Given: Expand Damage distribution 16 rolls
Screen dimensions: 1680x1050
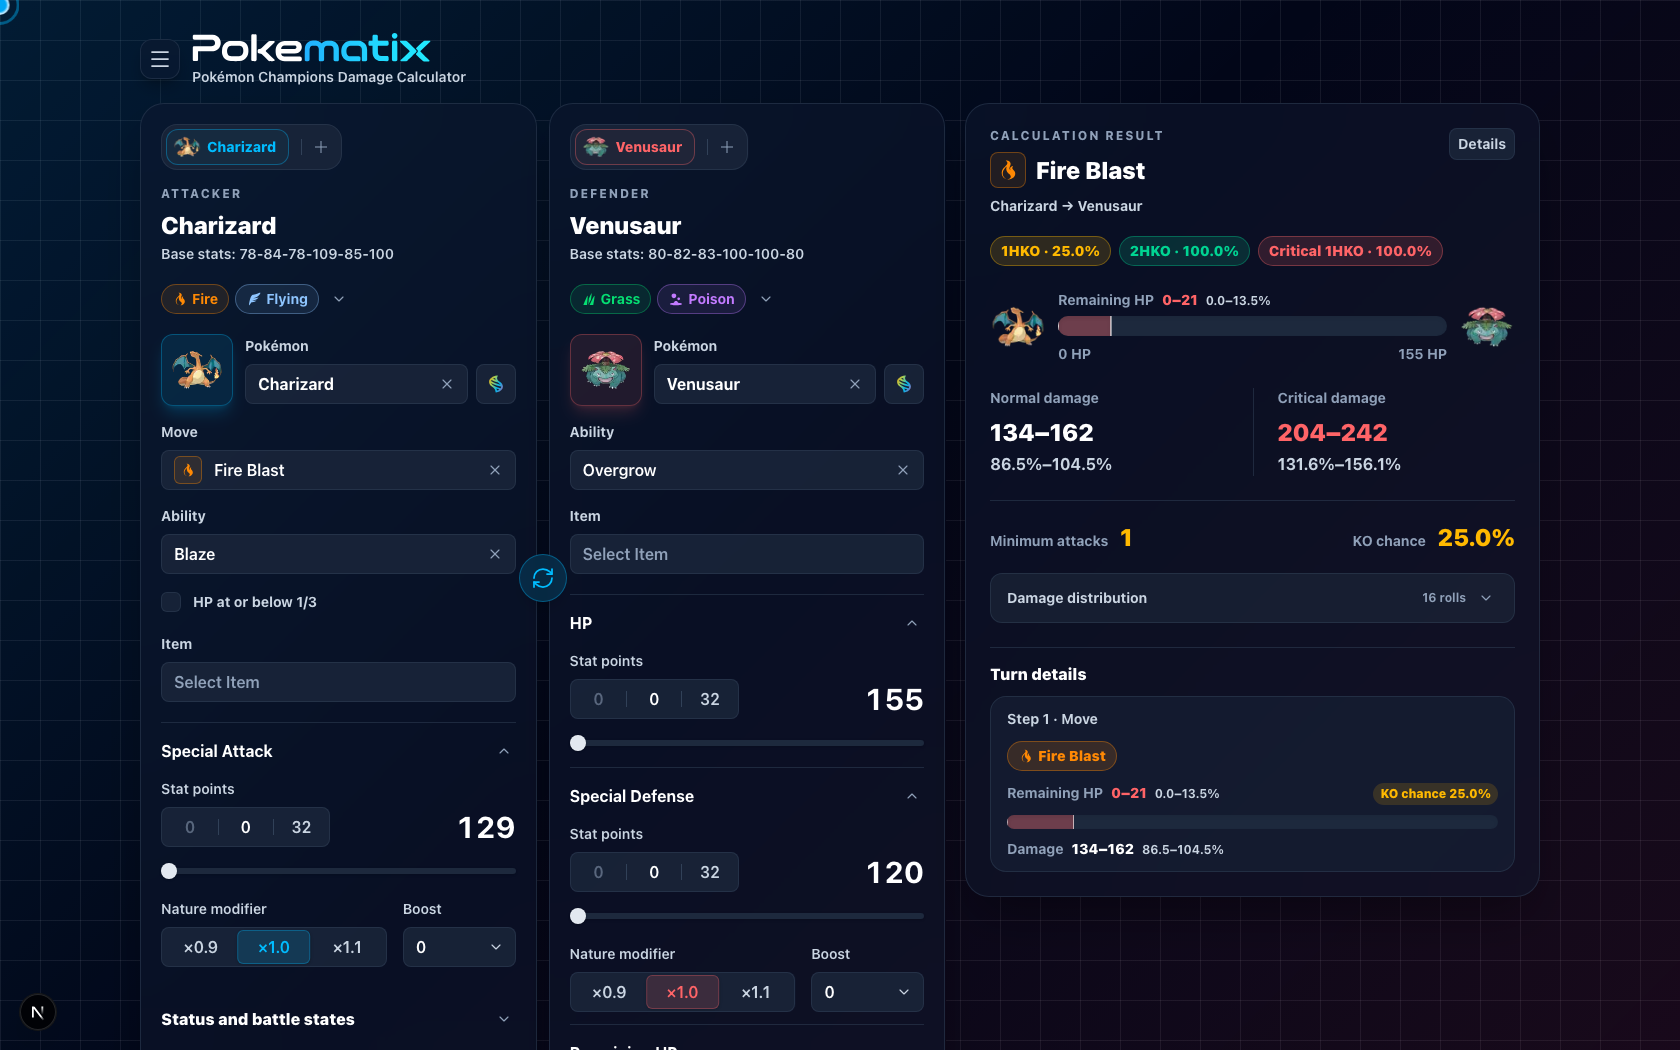Looking at the screenshot, I should 1252,598.
